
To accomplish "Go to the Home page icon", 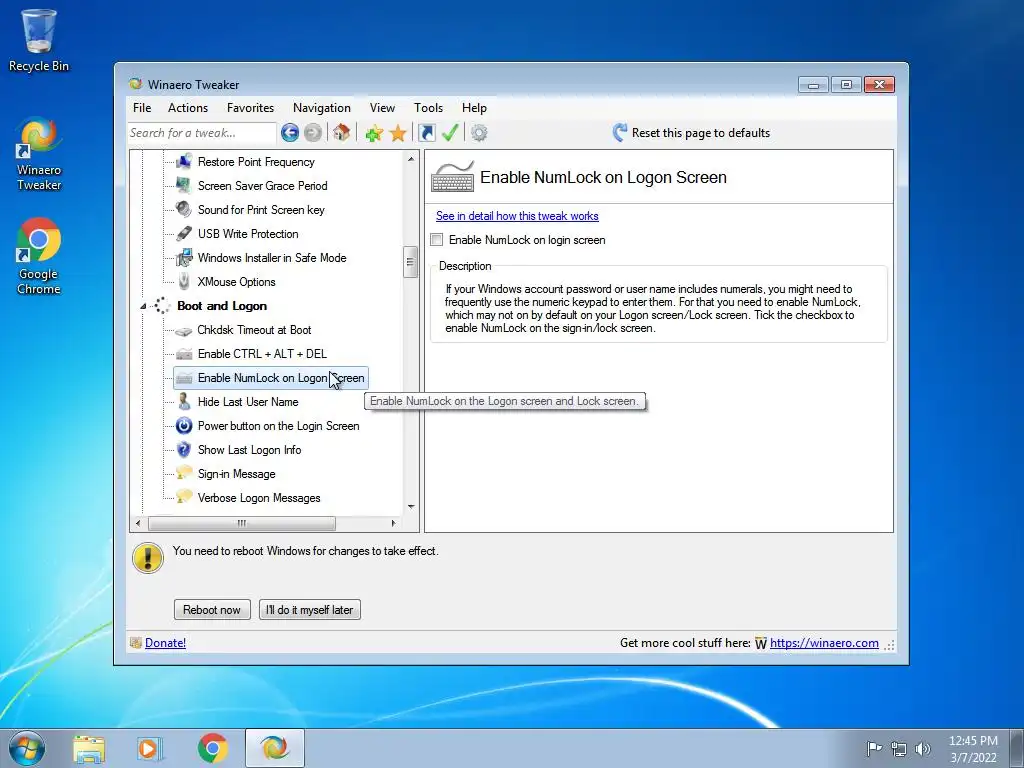I will [x=341, y=133].
